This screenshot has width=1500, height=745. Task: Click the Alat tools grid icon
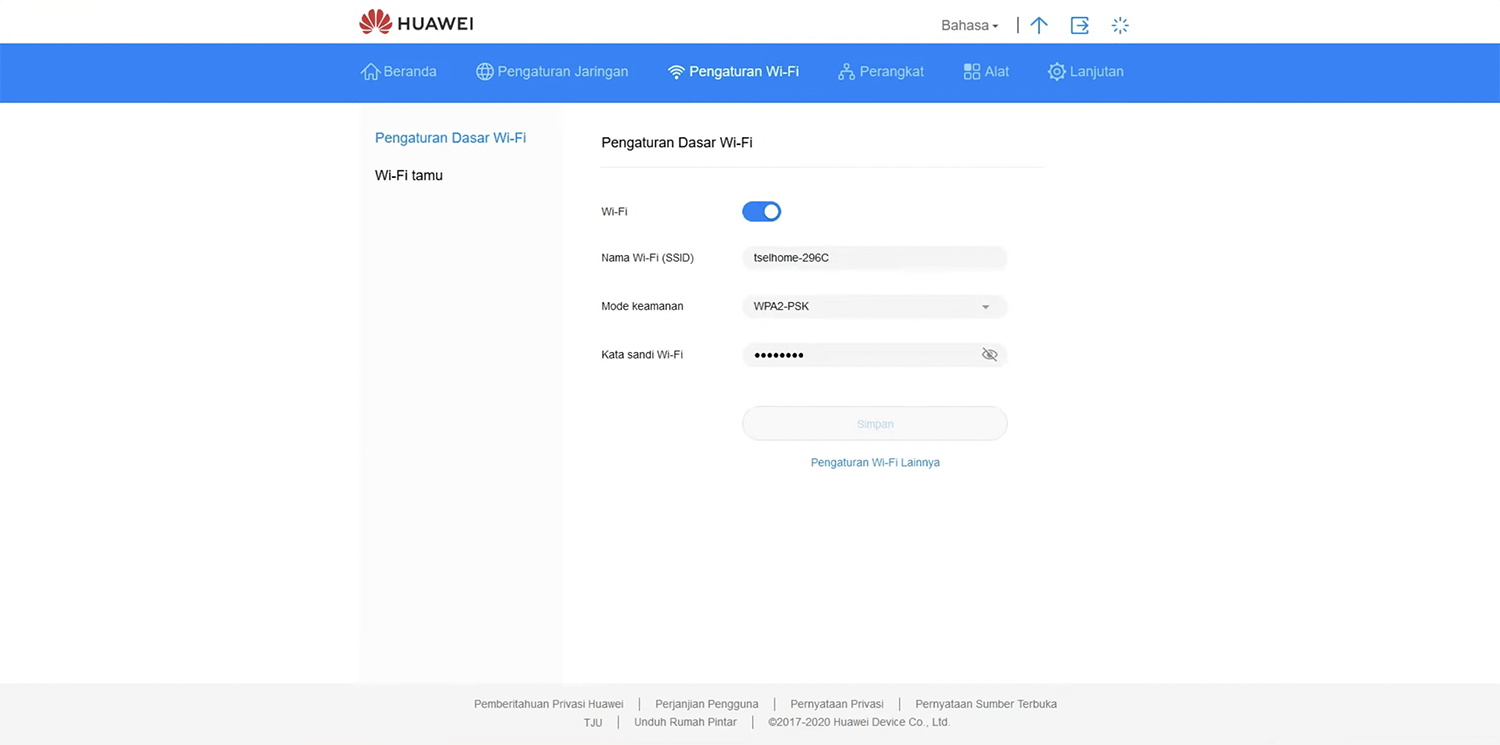click(971, 72)
